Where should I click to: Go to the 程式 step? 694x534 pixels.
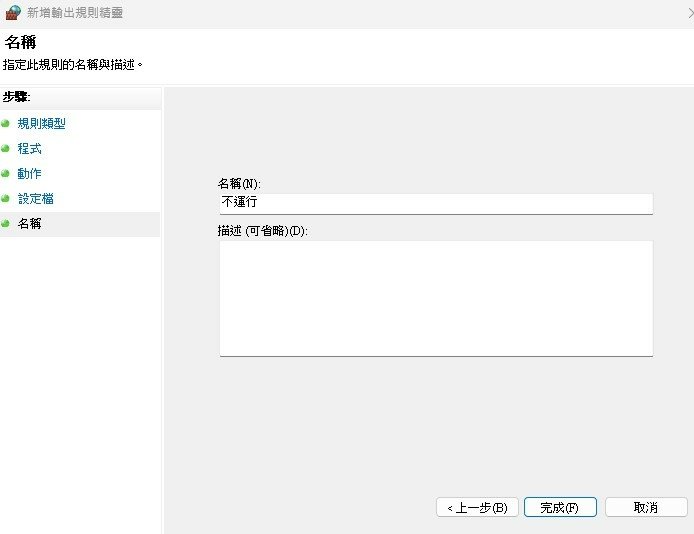(x=29, y=149)
